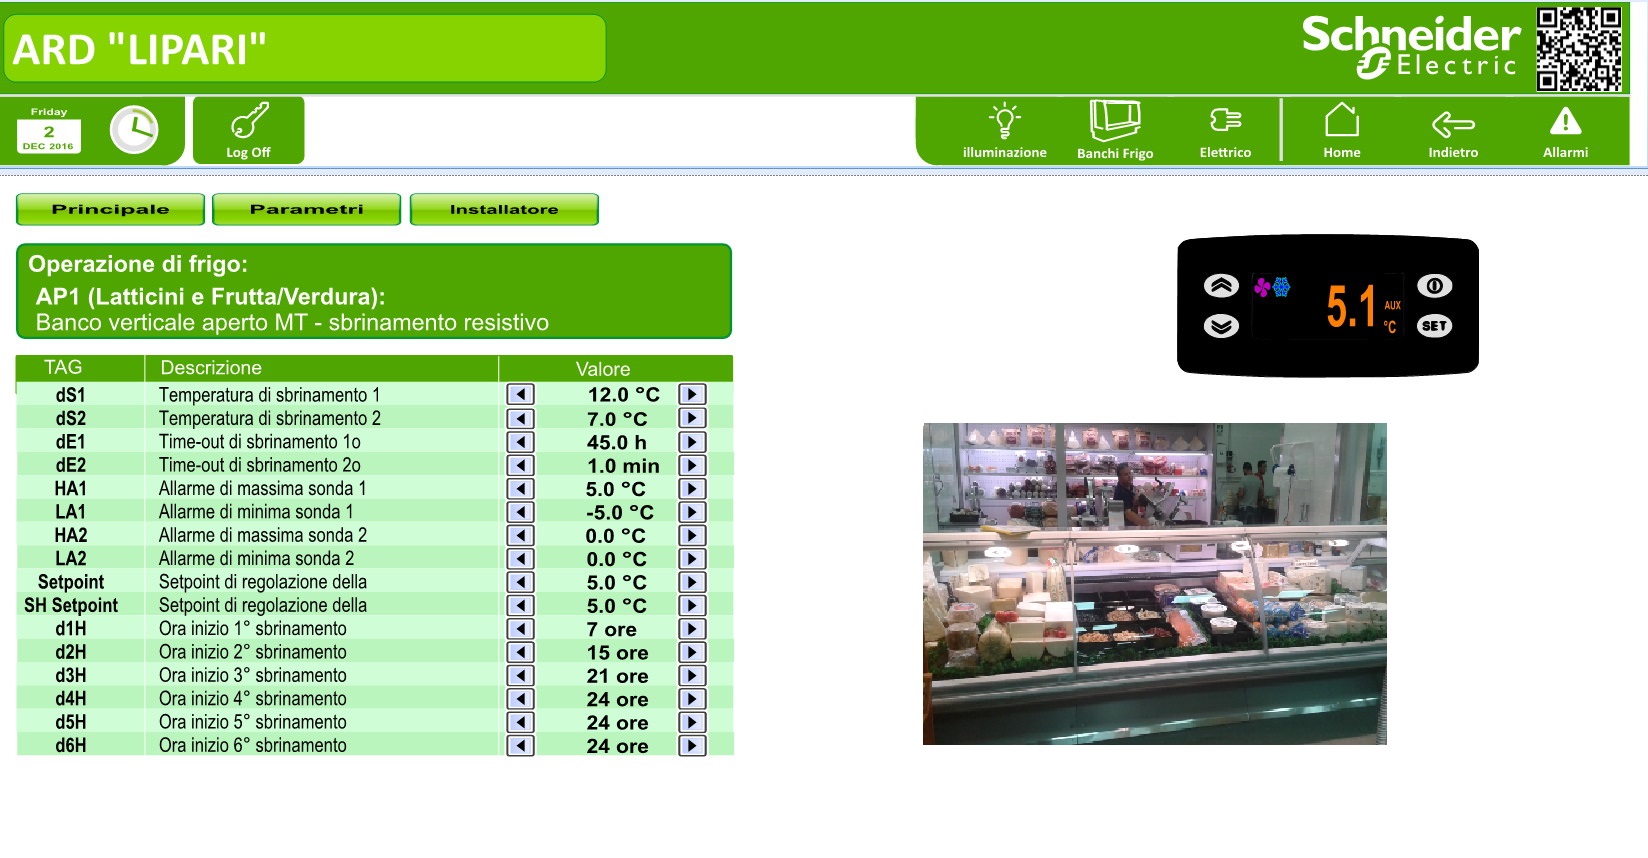Open the clock icon in the header
Viewport: 1648px width, 858px height.
pyautogui.click(x=134, y=130)
